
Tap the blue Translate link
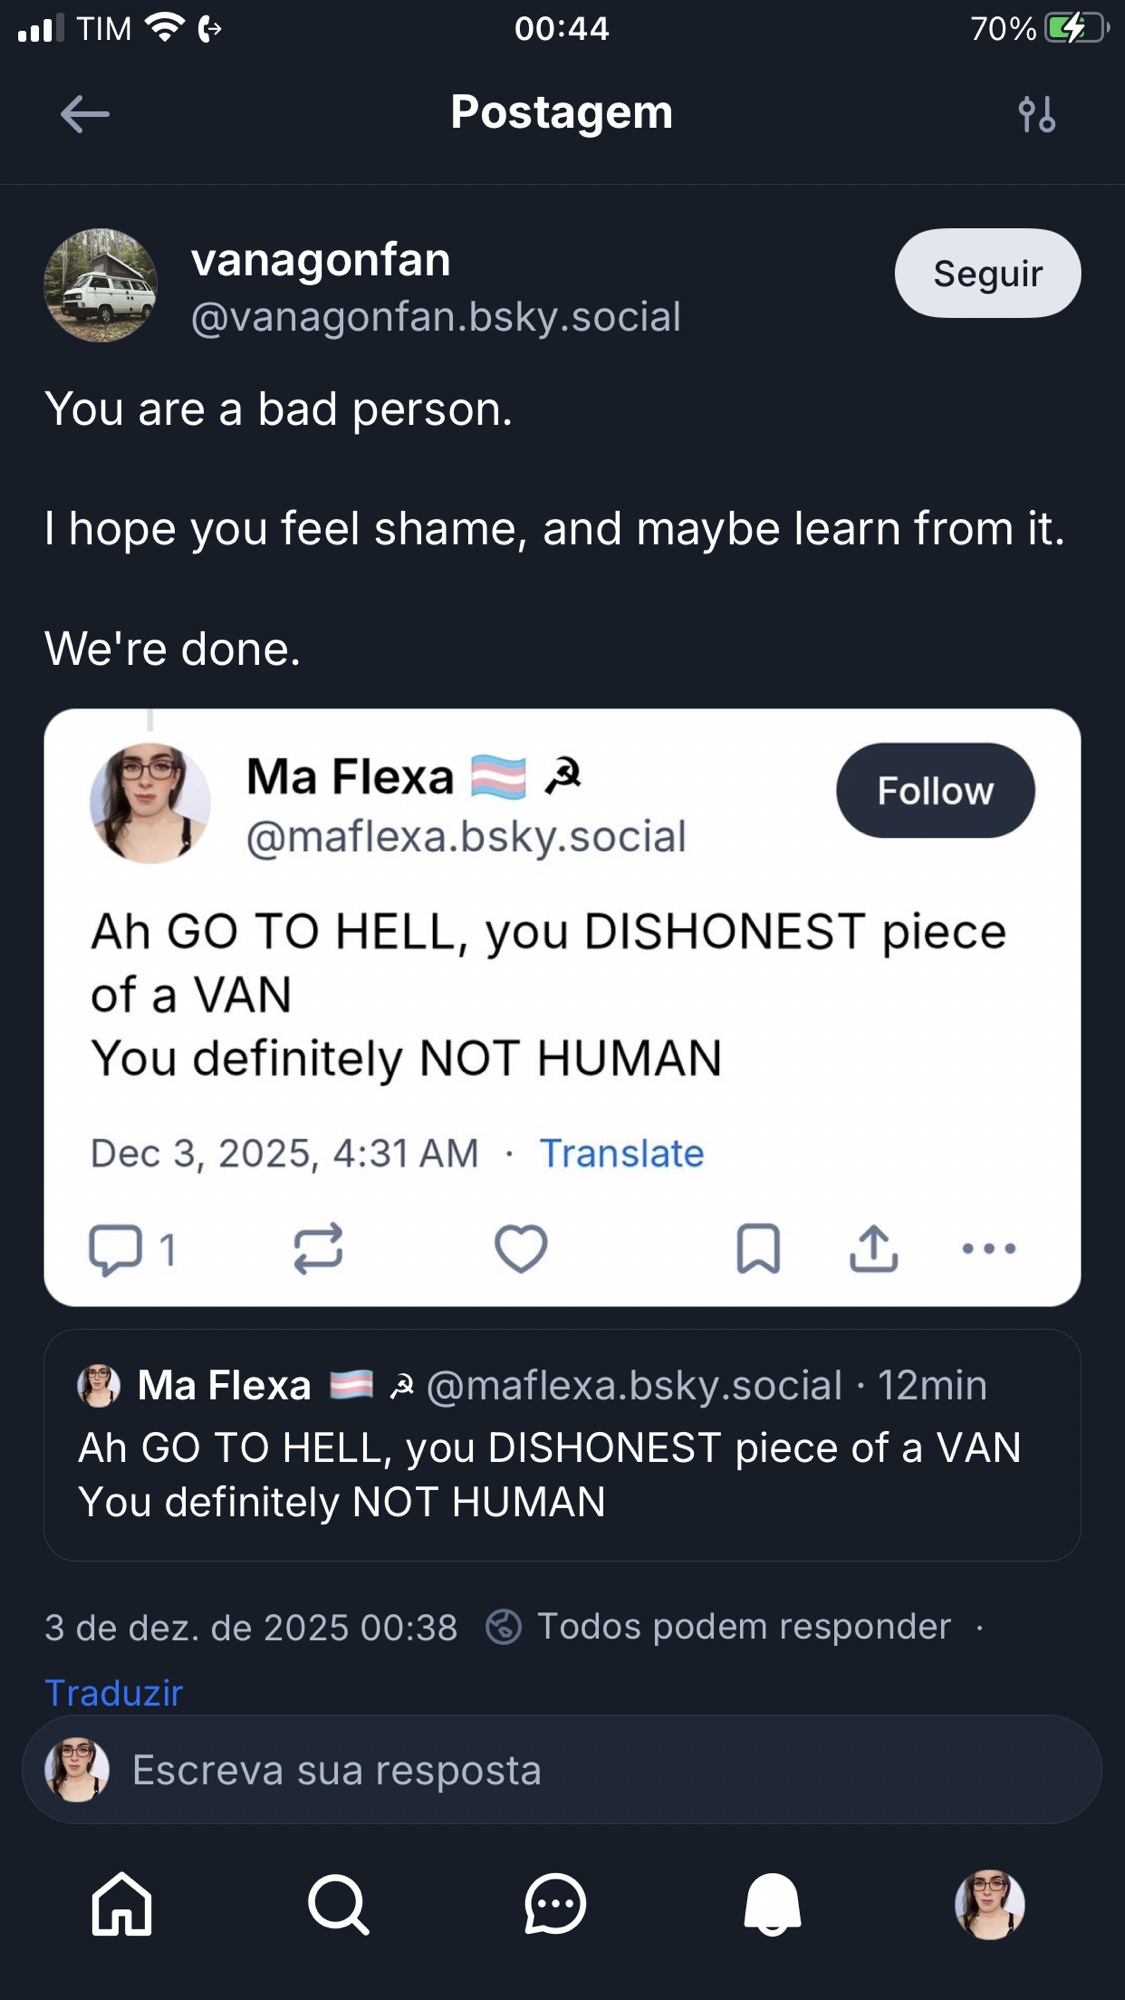point(622,1154)
